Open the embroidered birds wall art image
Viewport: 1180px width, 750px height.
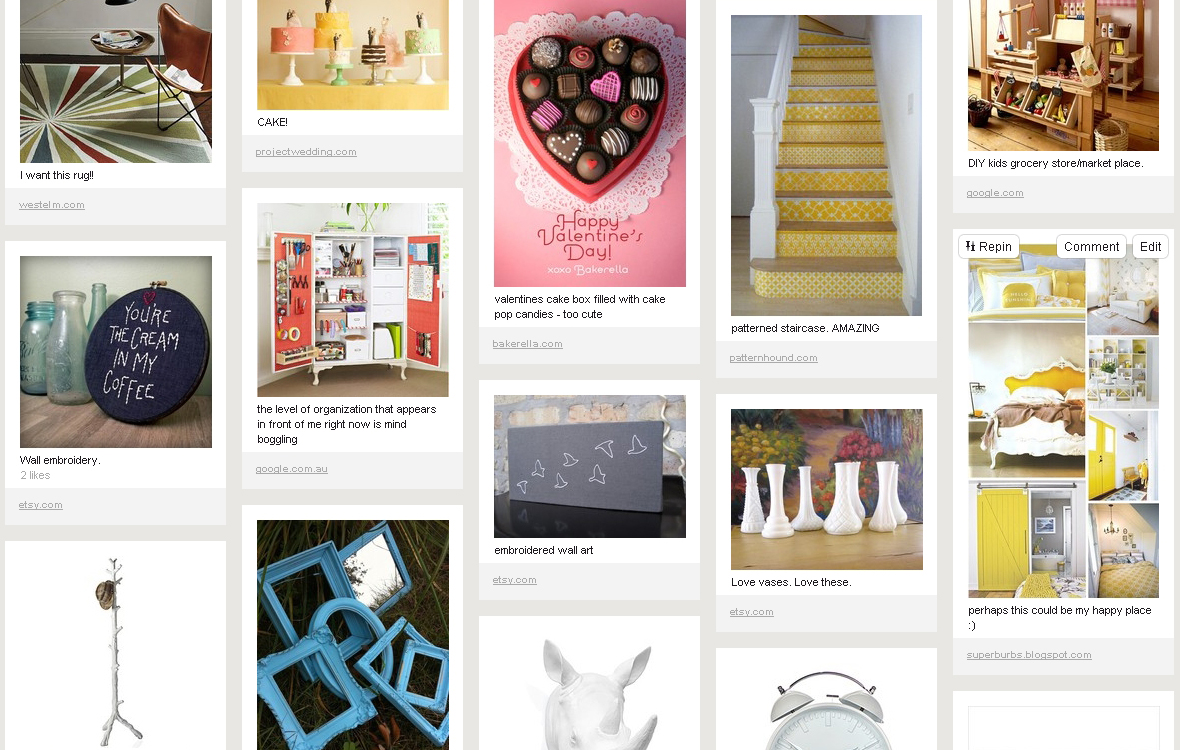pyautogui.click(x=589, y=466)
